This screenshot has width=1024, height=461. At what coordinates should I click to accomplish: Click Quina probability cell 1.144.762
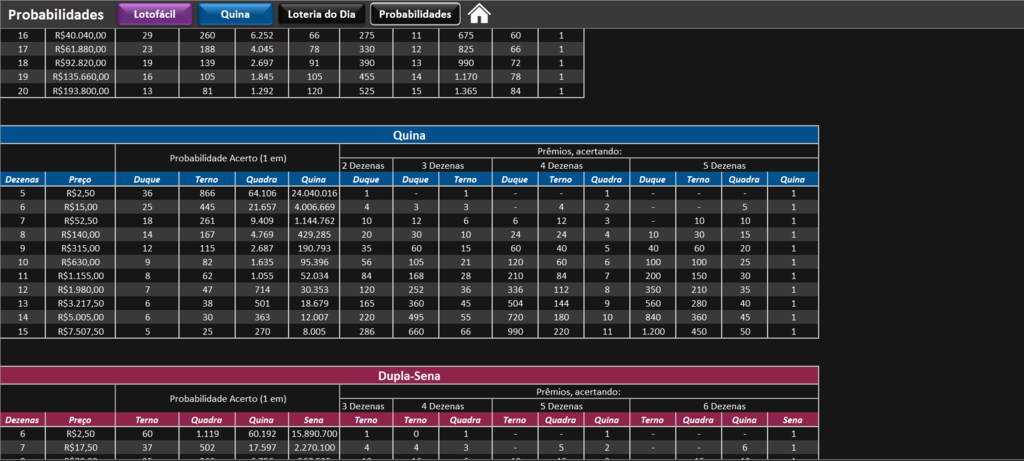314,221
